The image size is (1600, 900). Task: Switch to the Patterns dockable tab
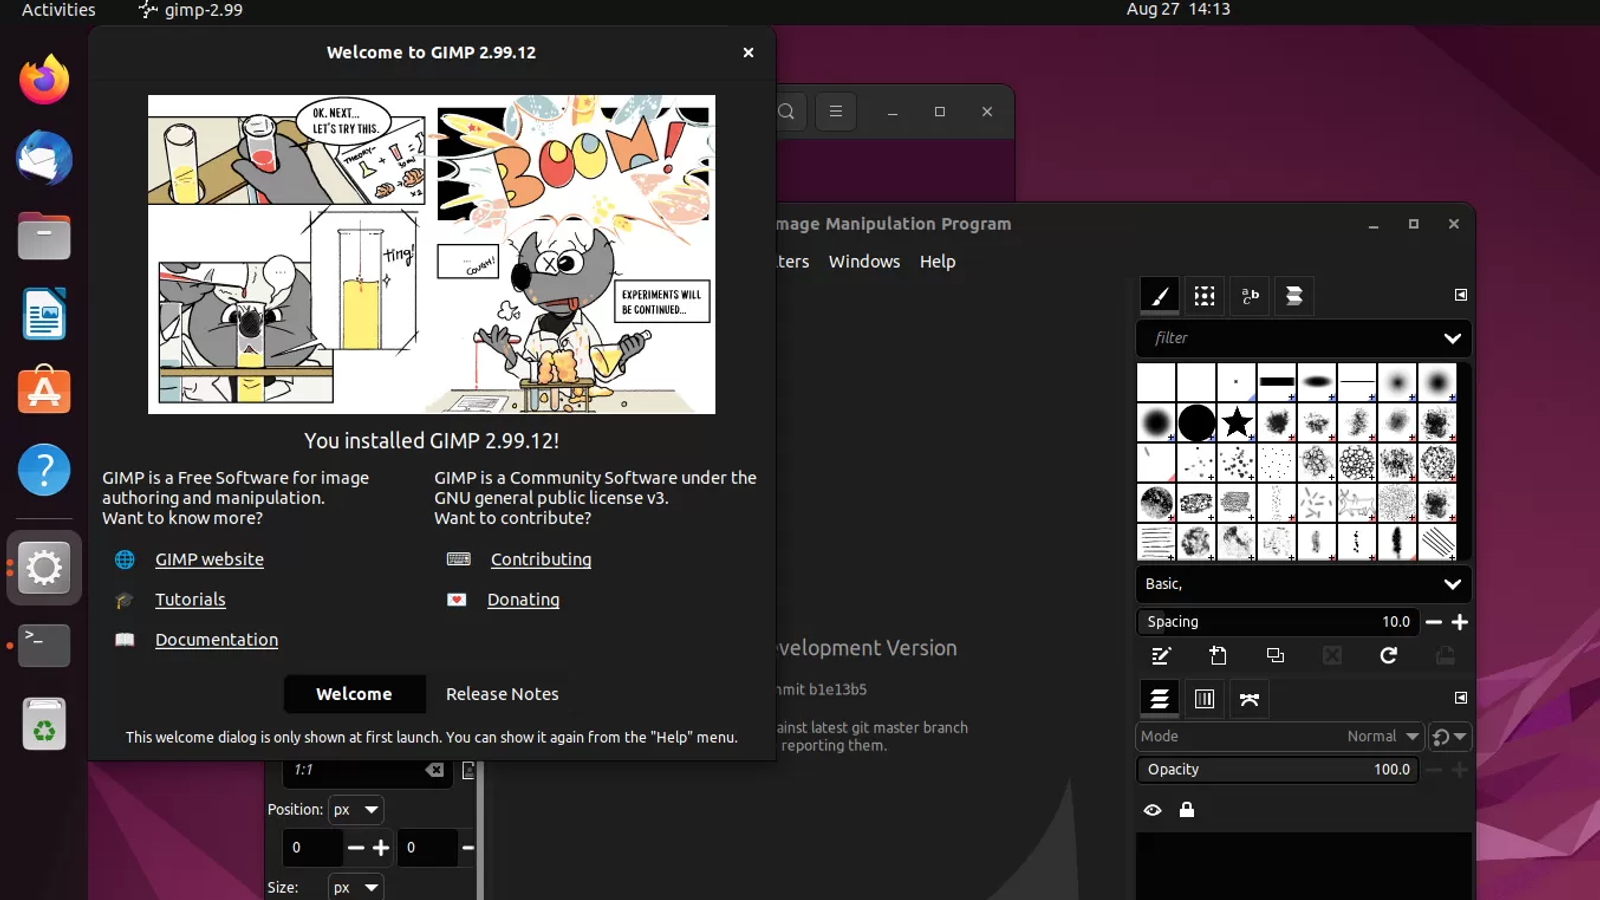point(1205,296)
